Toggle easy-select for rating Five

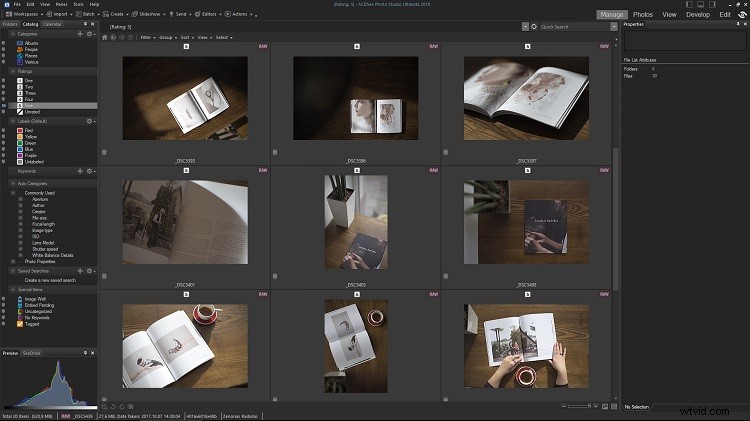click(4, 105)
